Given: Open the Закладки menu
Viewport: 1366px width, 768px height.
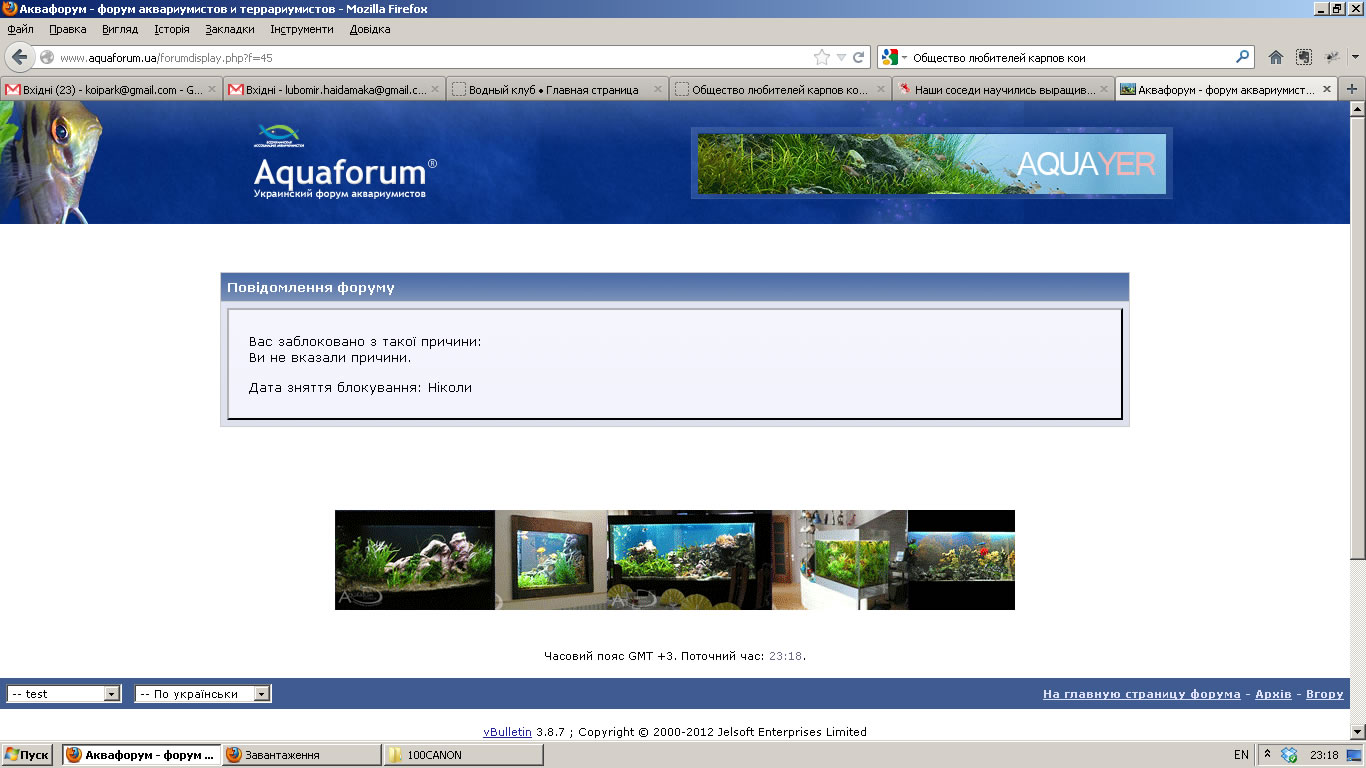Looking at the screenshot, I should tap(229, 29).
